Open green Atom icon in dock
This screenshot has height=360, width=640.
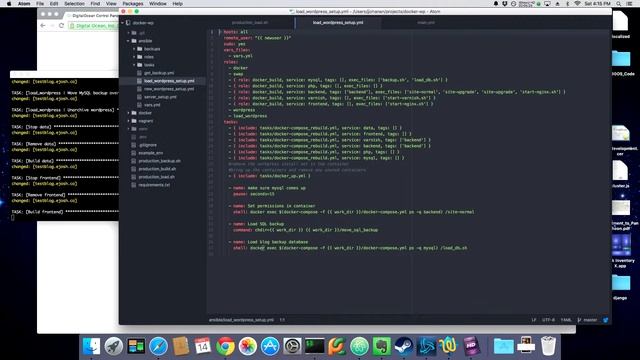[x=359, y=346]
